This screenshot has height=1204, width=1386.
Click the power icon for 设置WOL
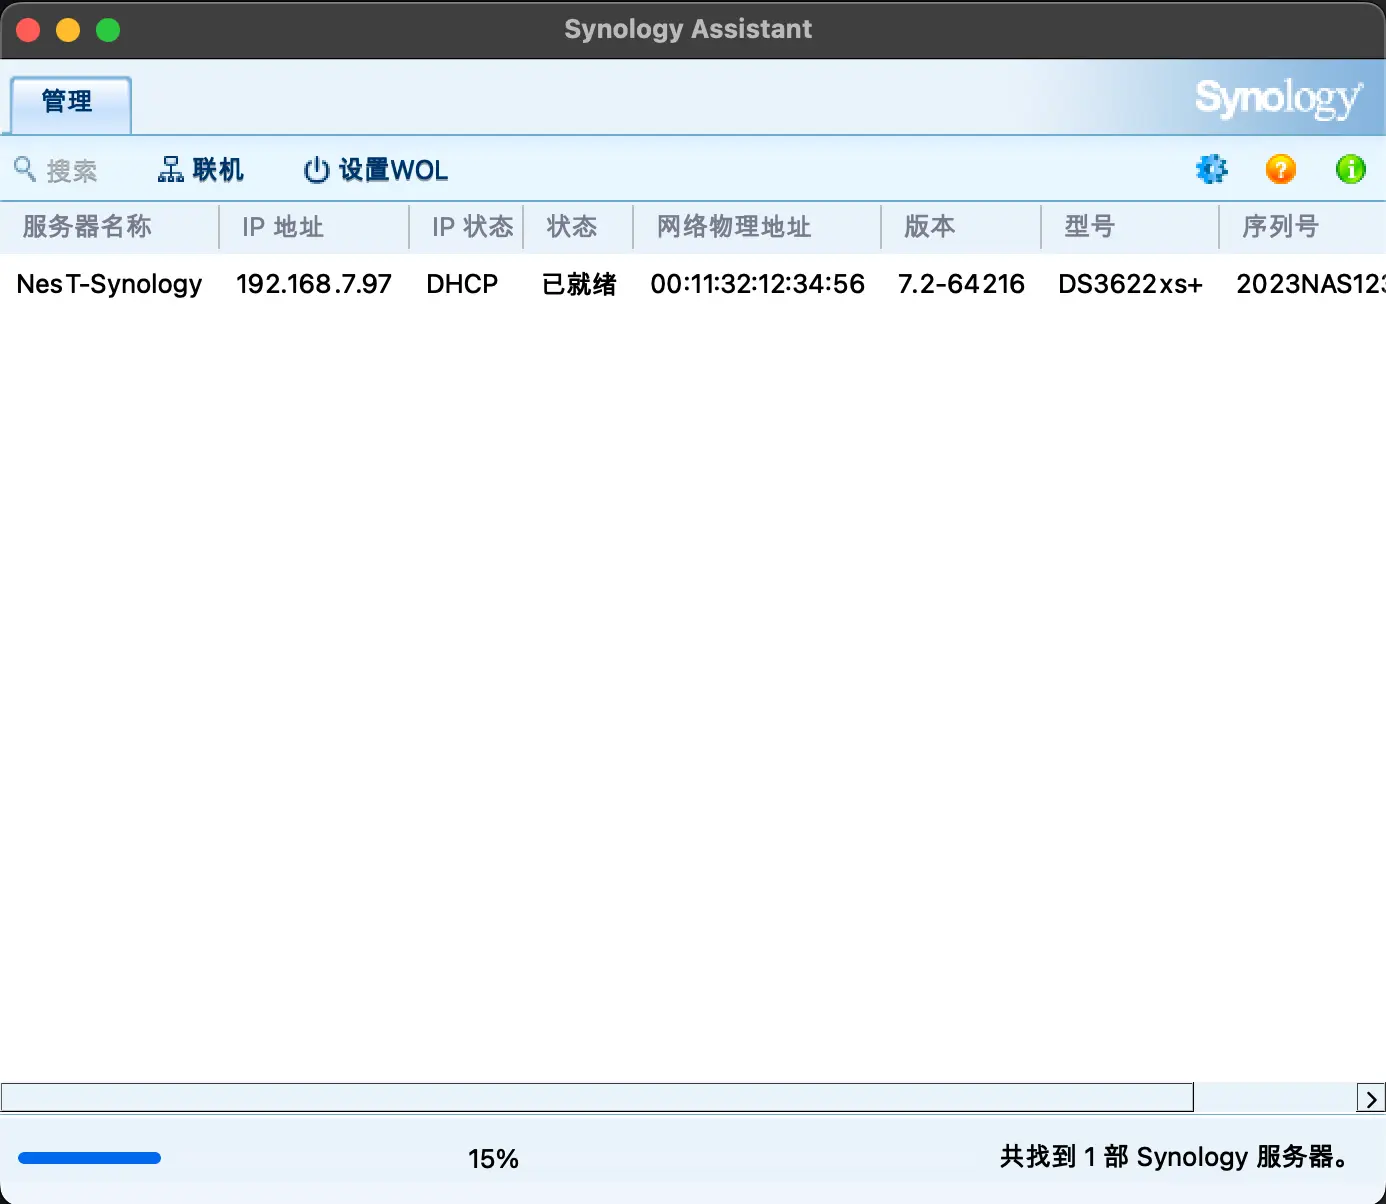(x=316, y=170)
